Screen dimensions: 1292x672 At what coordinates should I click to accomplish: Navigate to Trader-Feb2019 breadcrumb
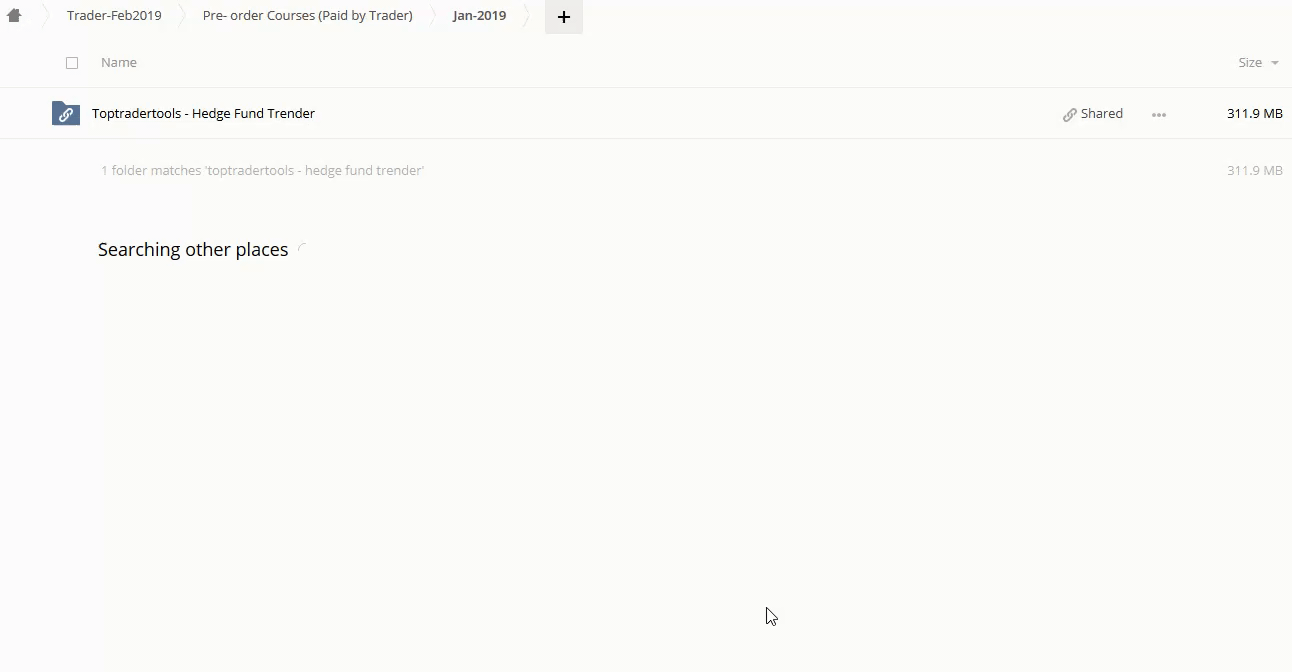coord(114,16)
